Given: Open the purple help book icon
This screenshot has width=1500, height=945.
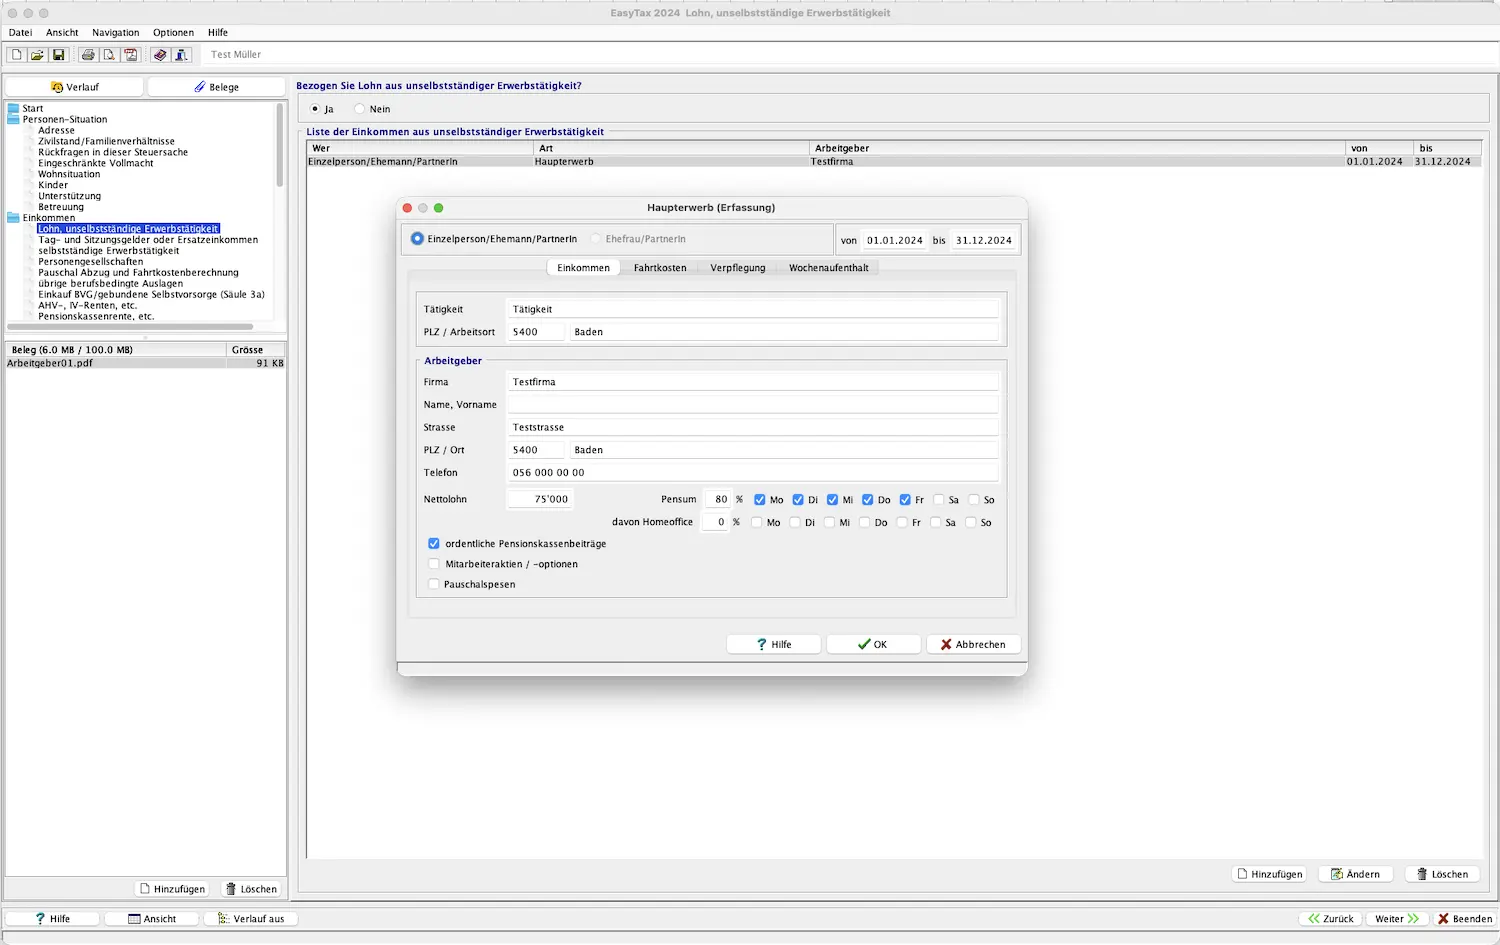Looking at the screenshot, I should click(x=160, y=55).
